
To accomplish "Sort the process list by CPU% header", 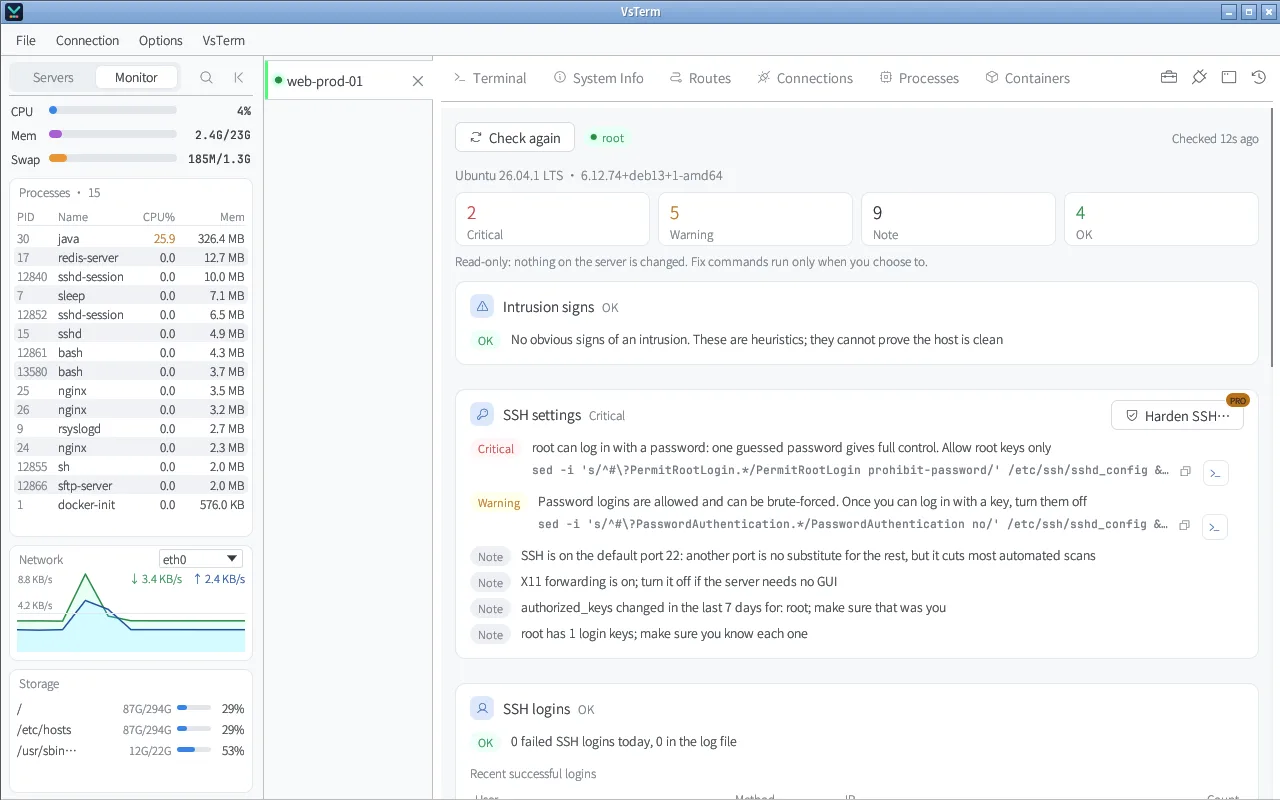I will pos(158,217).
